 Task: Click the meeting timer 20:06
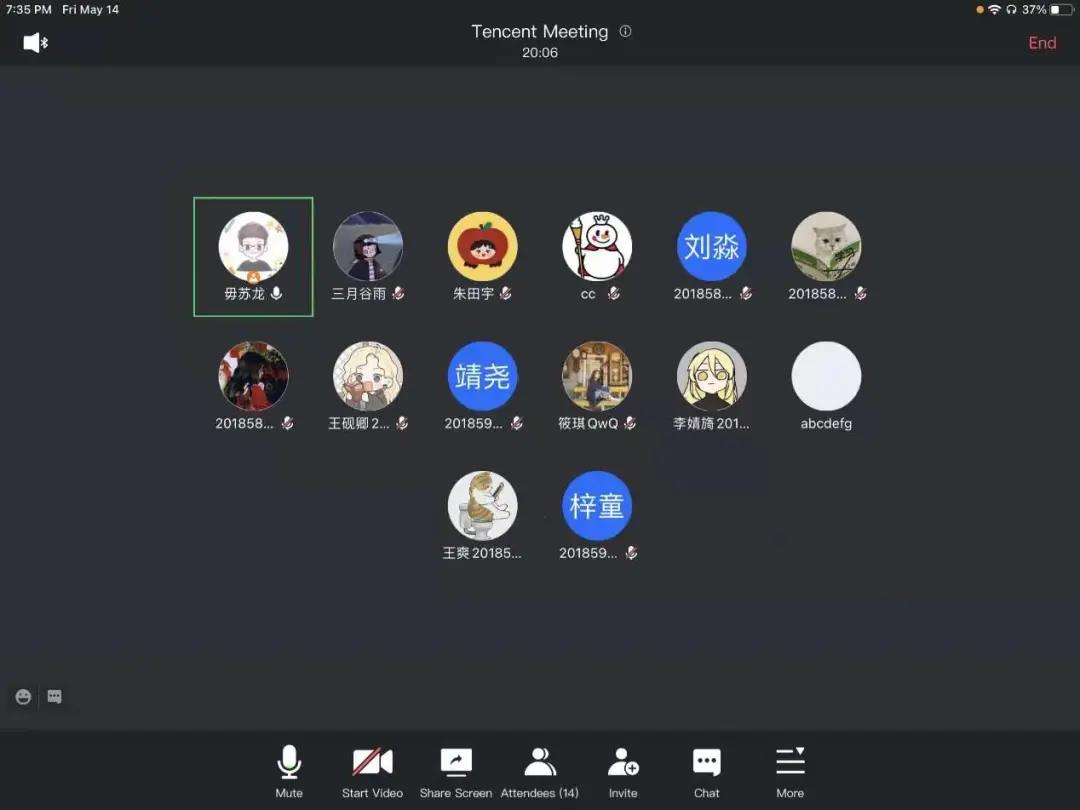click(540, 52)
